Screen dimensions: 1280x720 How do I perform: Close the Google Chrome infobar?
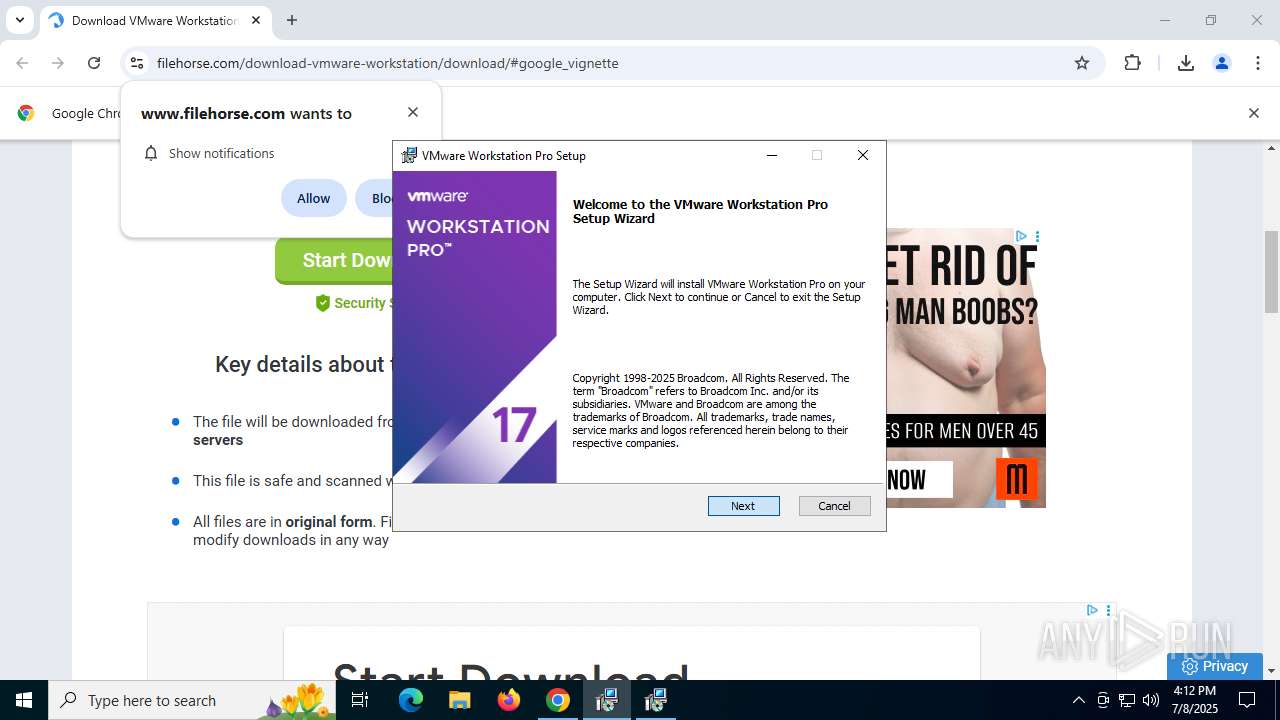(1253, 113)
